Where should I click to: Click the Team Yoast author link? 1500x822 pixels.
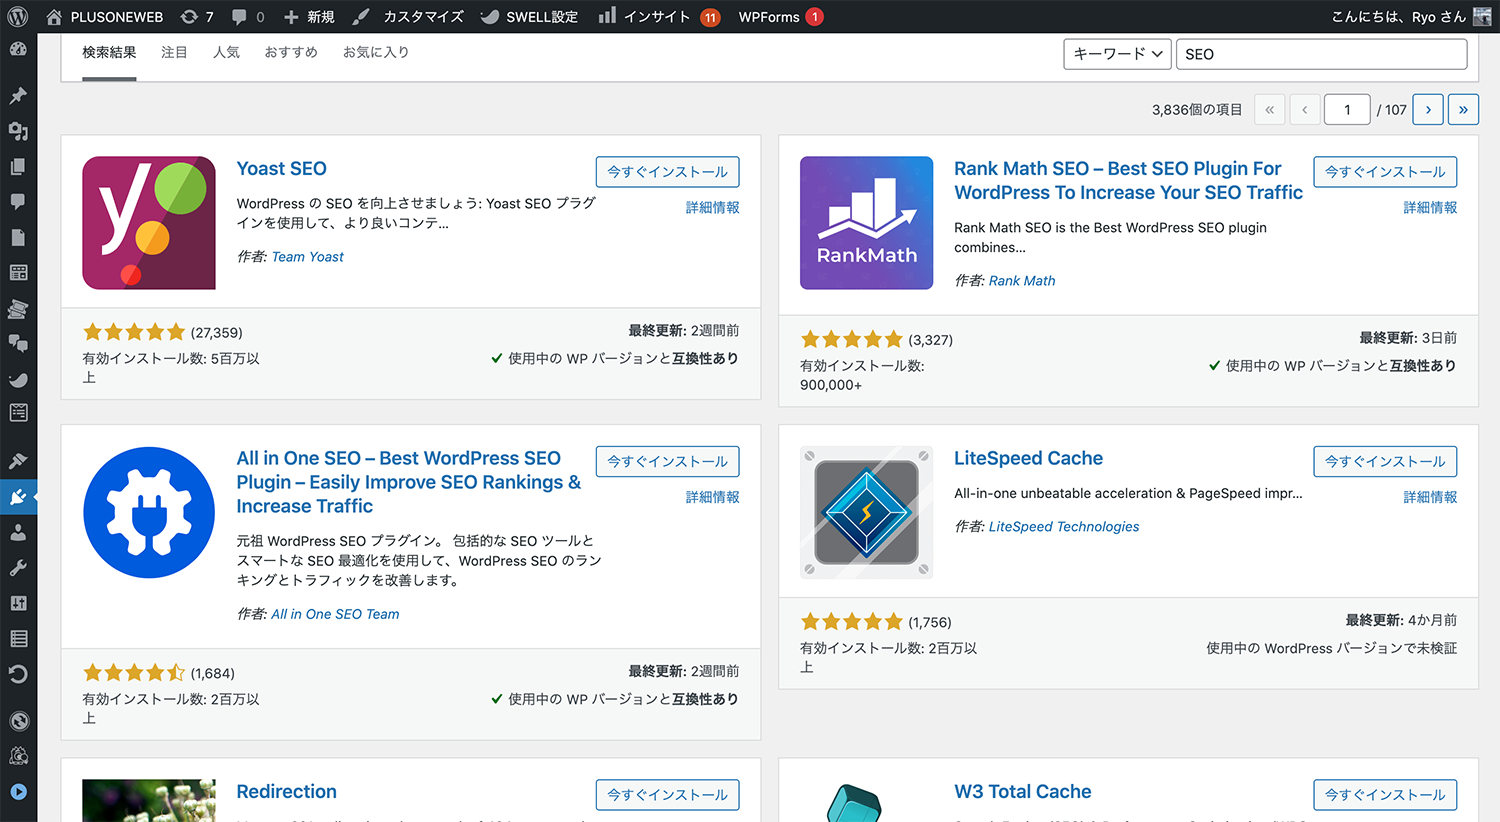pos(307,256)
